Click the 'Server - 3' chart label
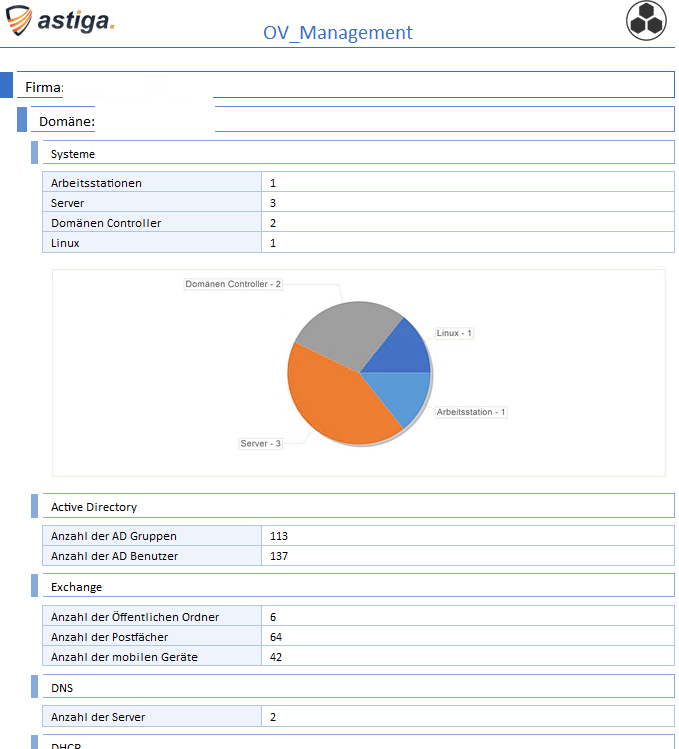 click(x=260, y=443)
